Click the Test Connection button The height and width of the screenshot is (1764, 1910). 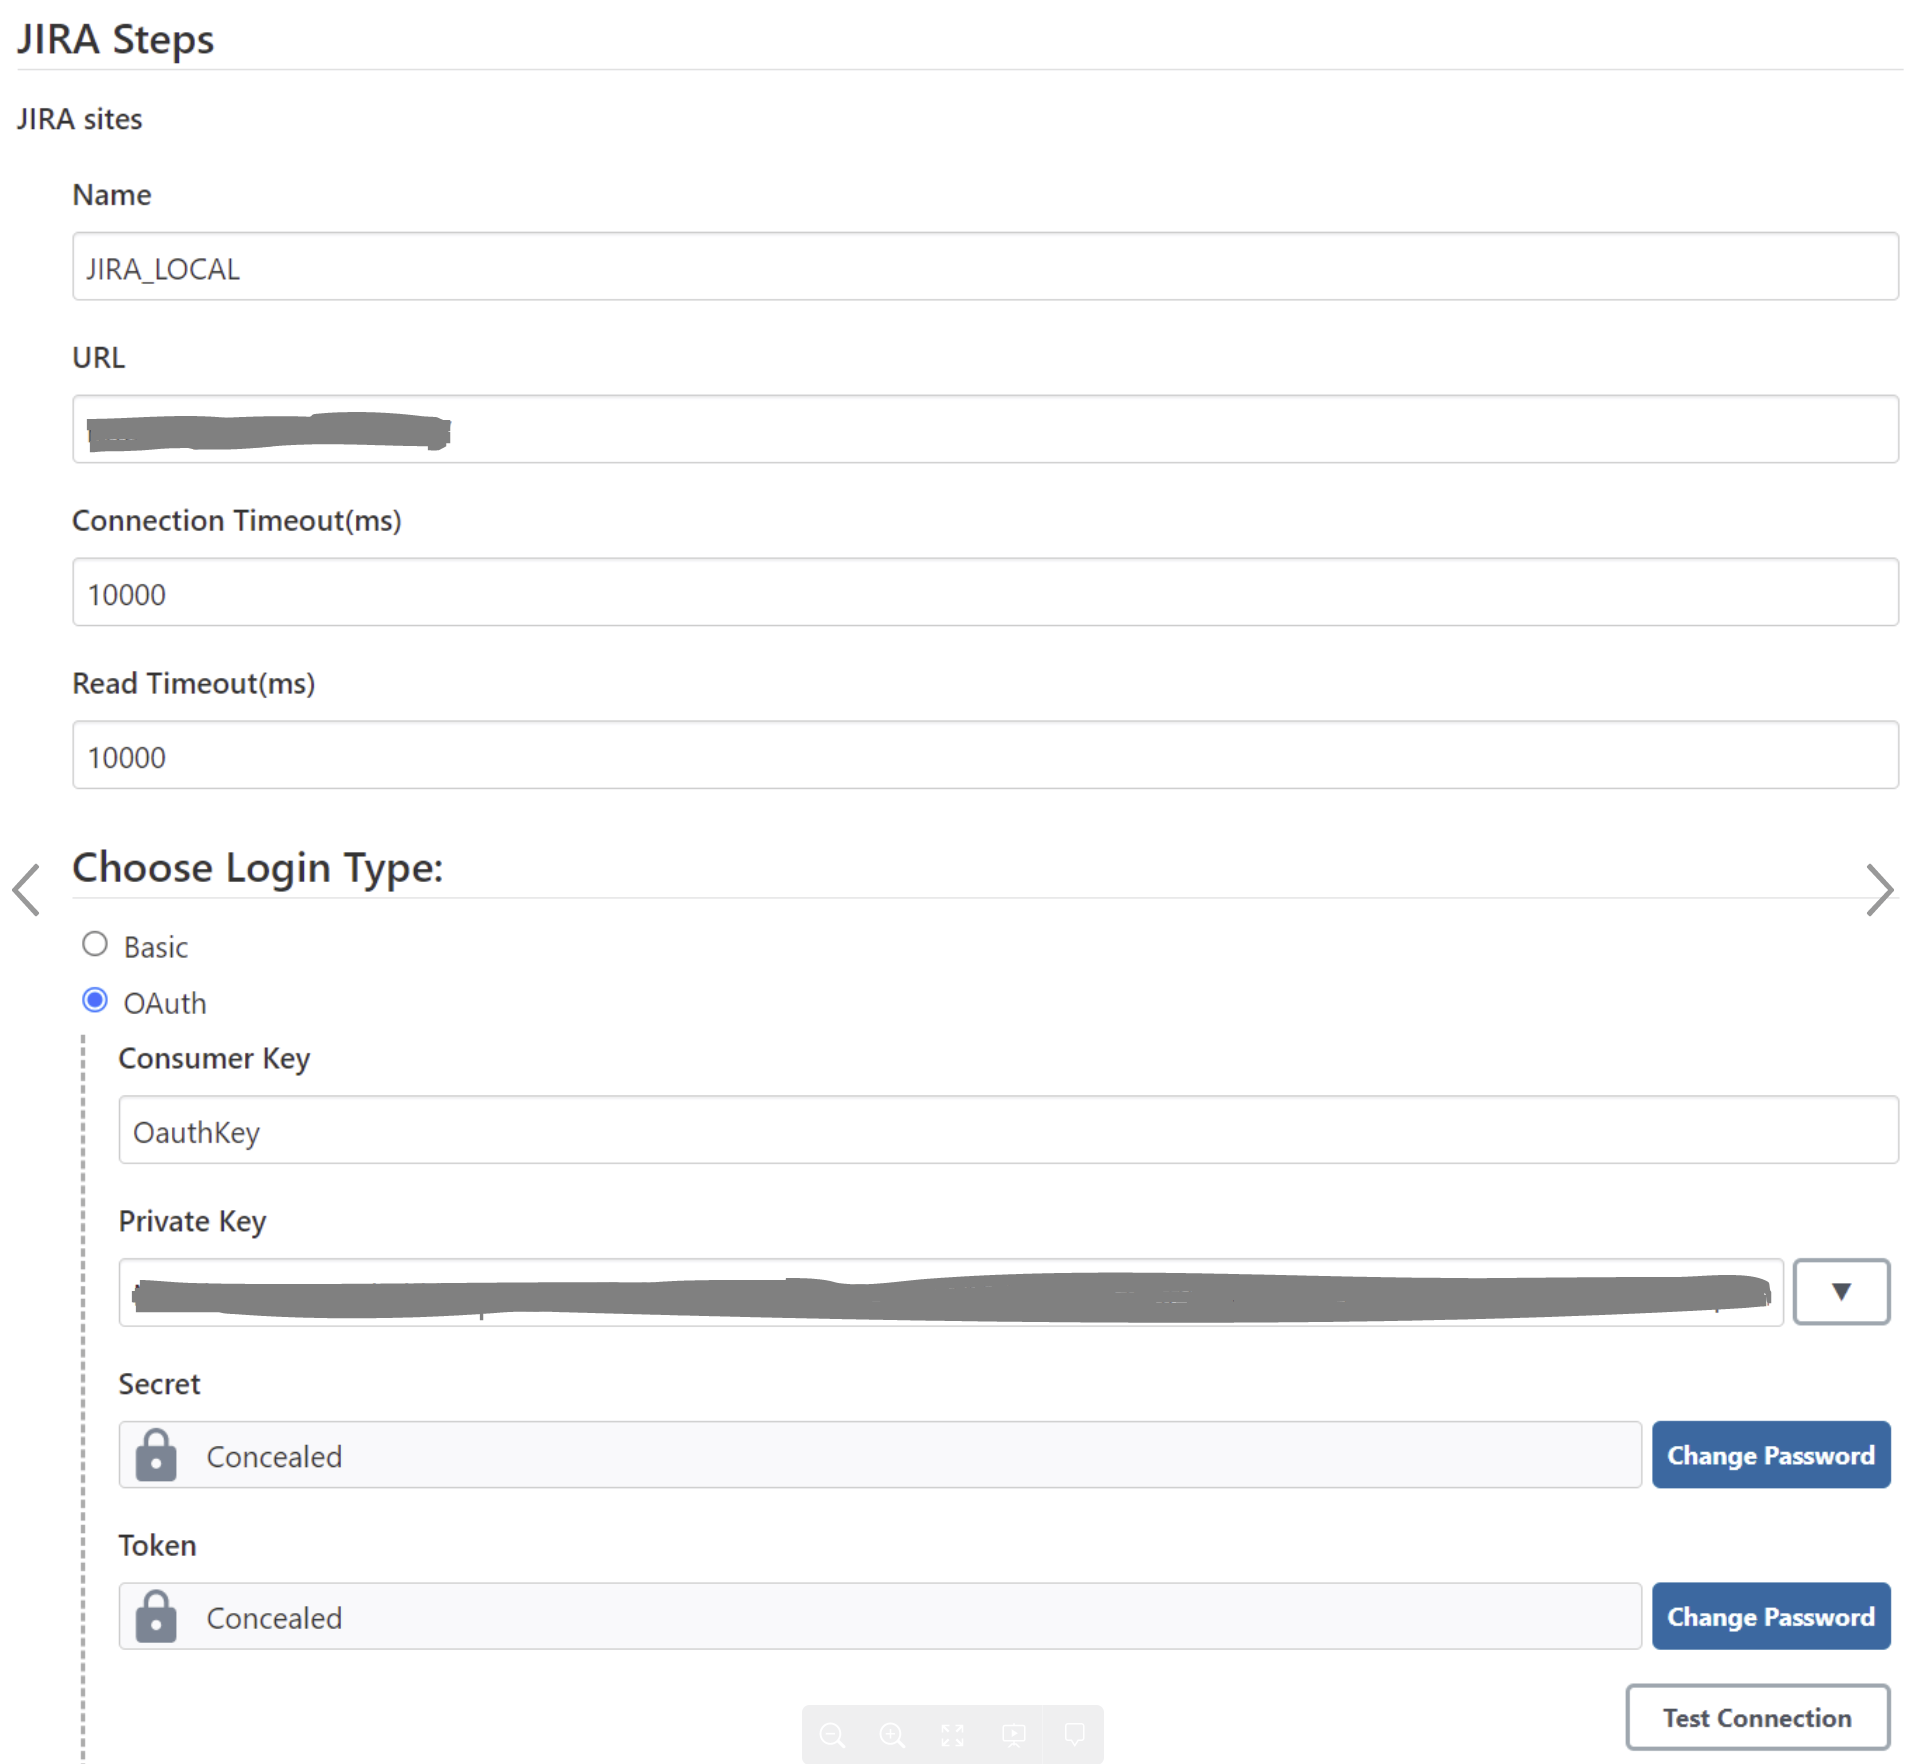(x=1757, y=1717)
